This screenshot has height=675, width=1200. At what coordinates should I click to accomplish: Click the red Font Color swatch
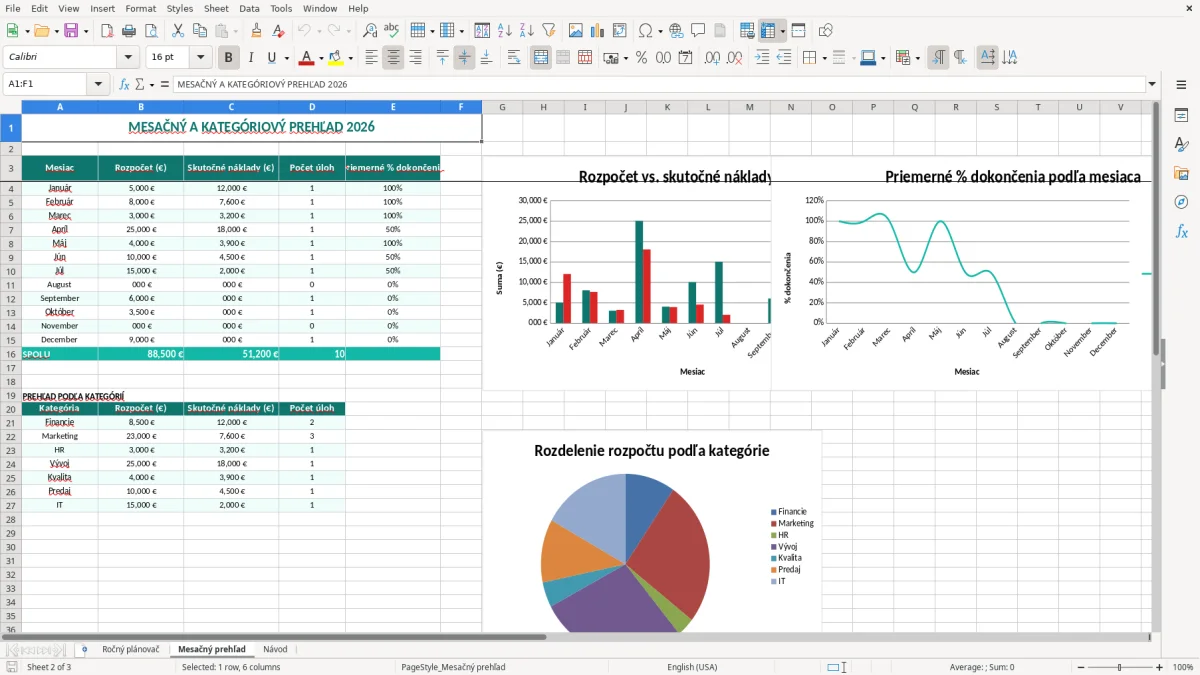click(307, 58)
